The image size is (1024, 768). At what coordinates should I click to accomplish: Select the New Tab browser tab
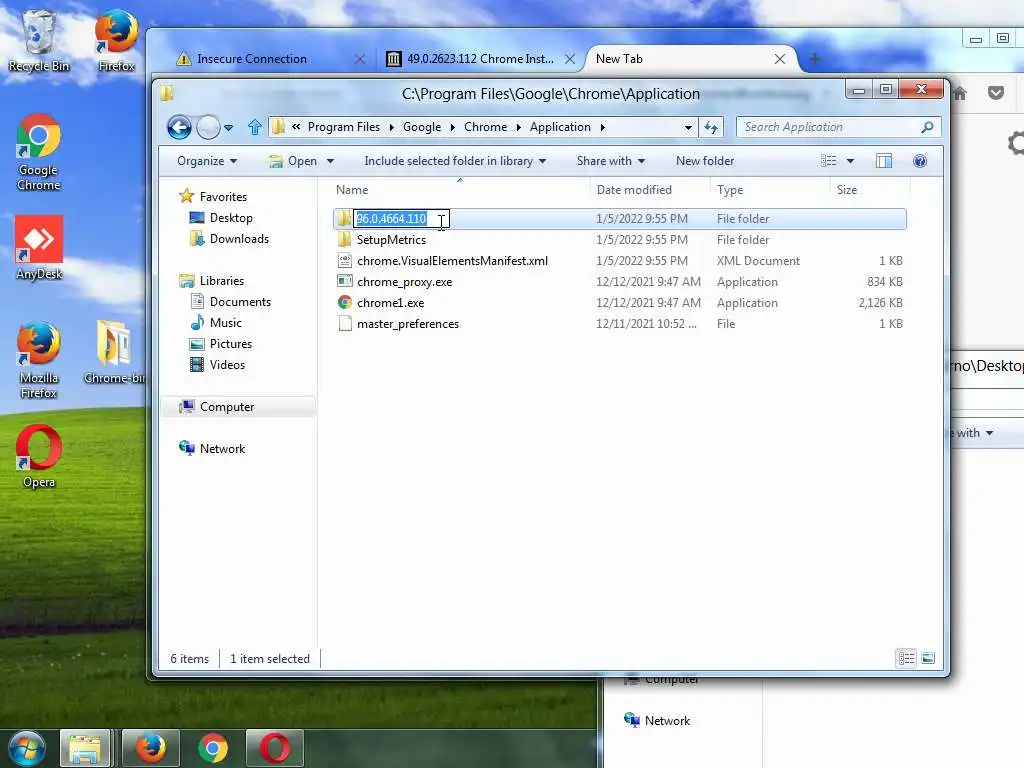pyautogui.click(x=682, y=59)
